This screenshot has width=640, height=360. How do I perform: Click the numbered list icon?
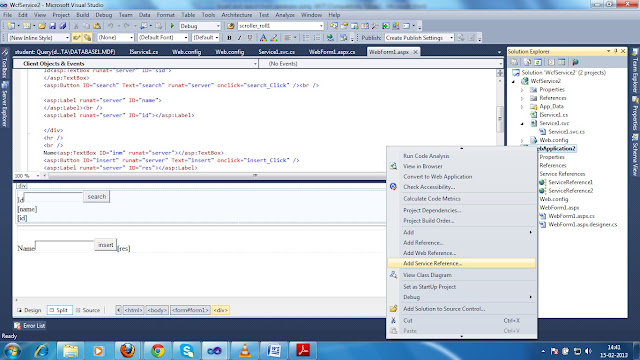(x=317, y=38)
